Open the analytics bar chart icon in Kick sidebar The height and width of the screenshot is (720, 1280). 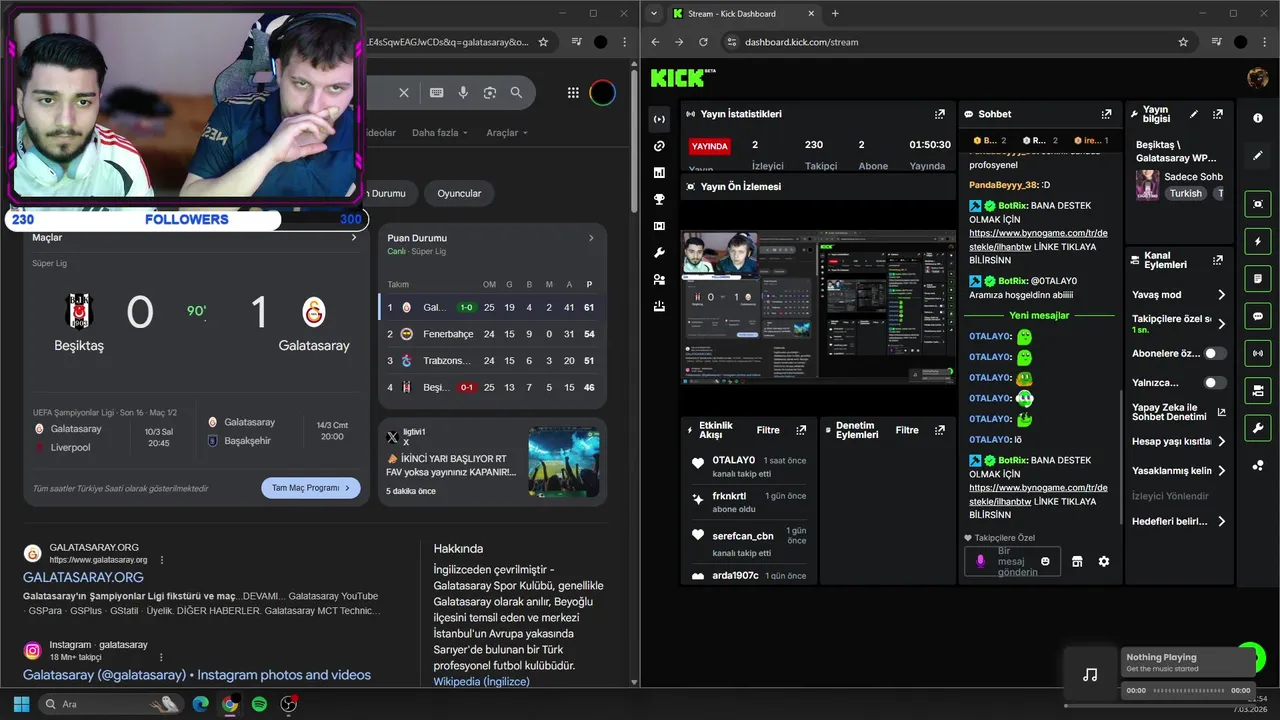(659, 173)
